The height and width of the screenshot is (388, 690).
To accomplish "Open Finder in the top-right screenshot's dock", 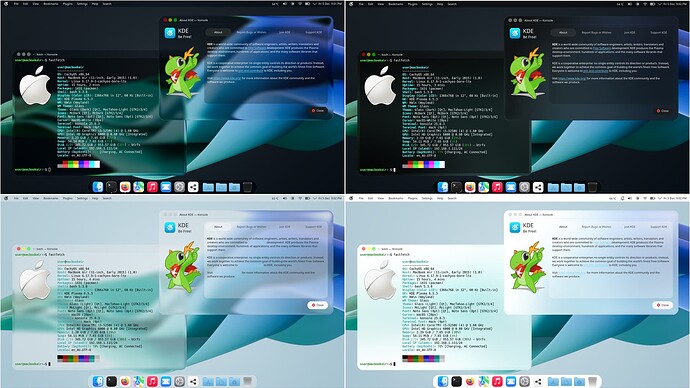I will [x=443, y=187].
